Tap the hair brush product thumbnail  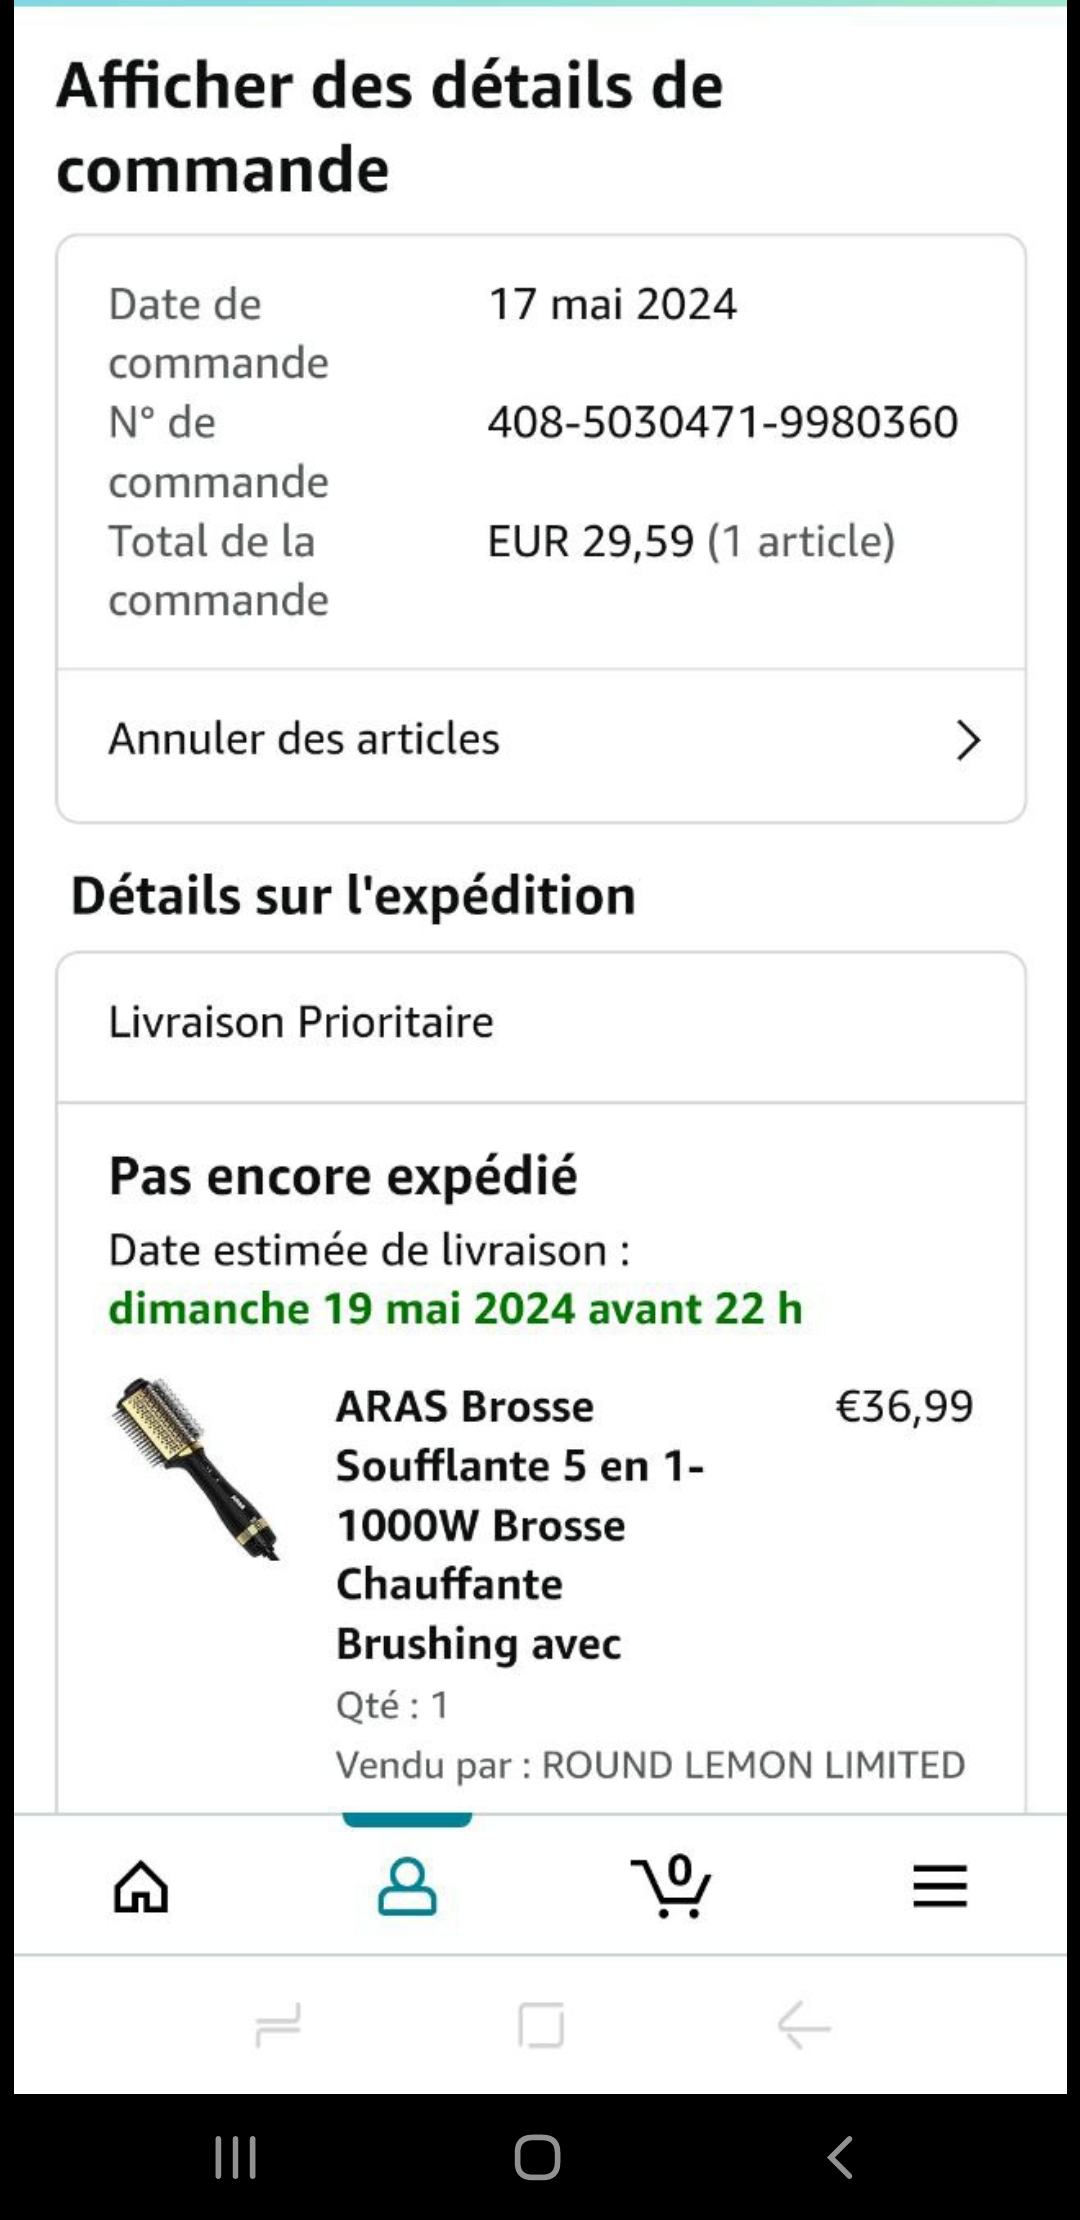196,1469
